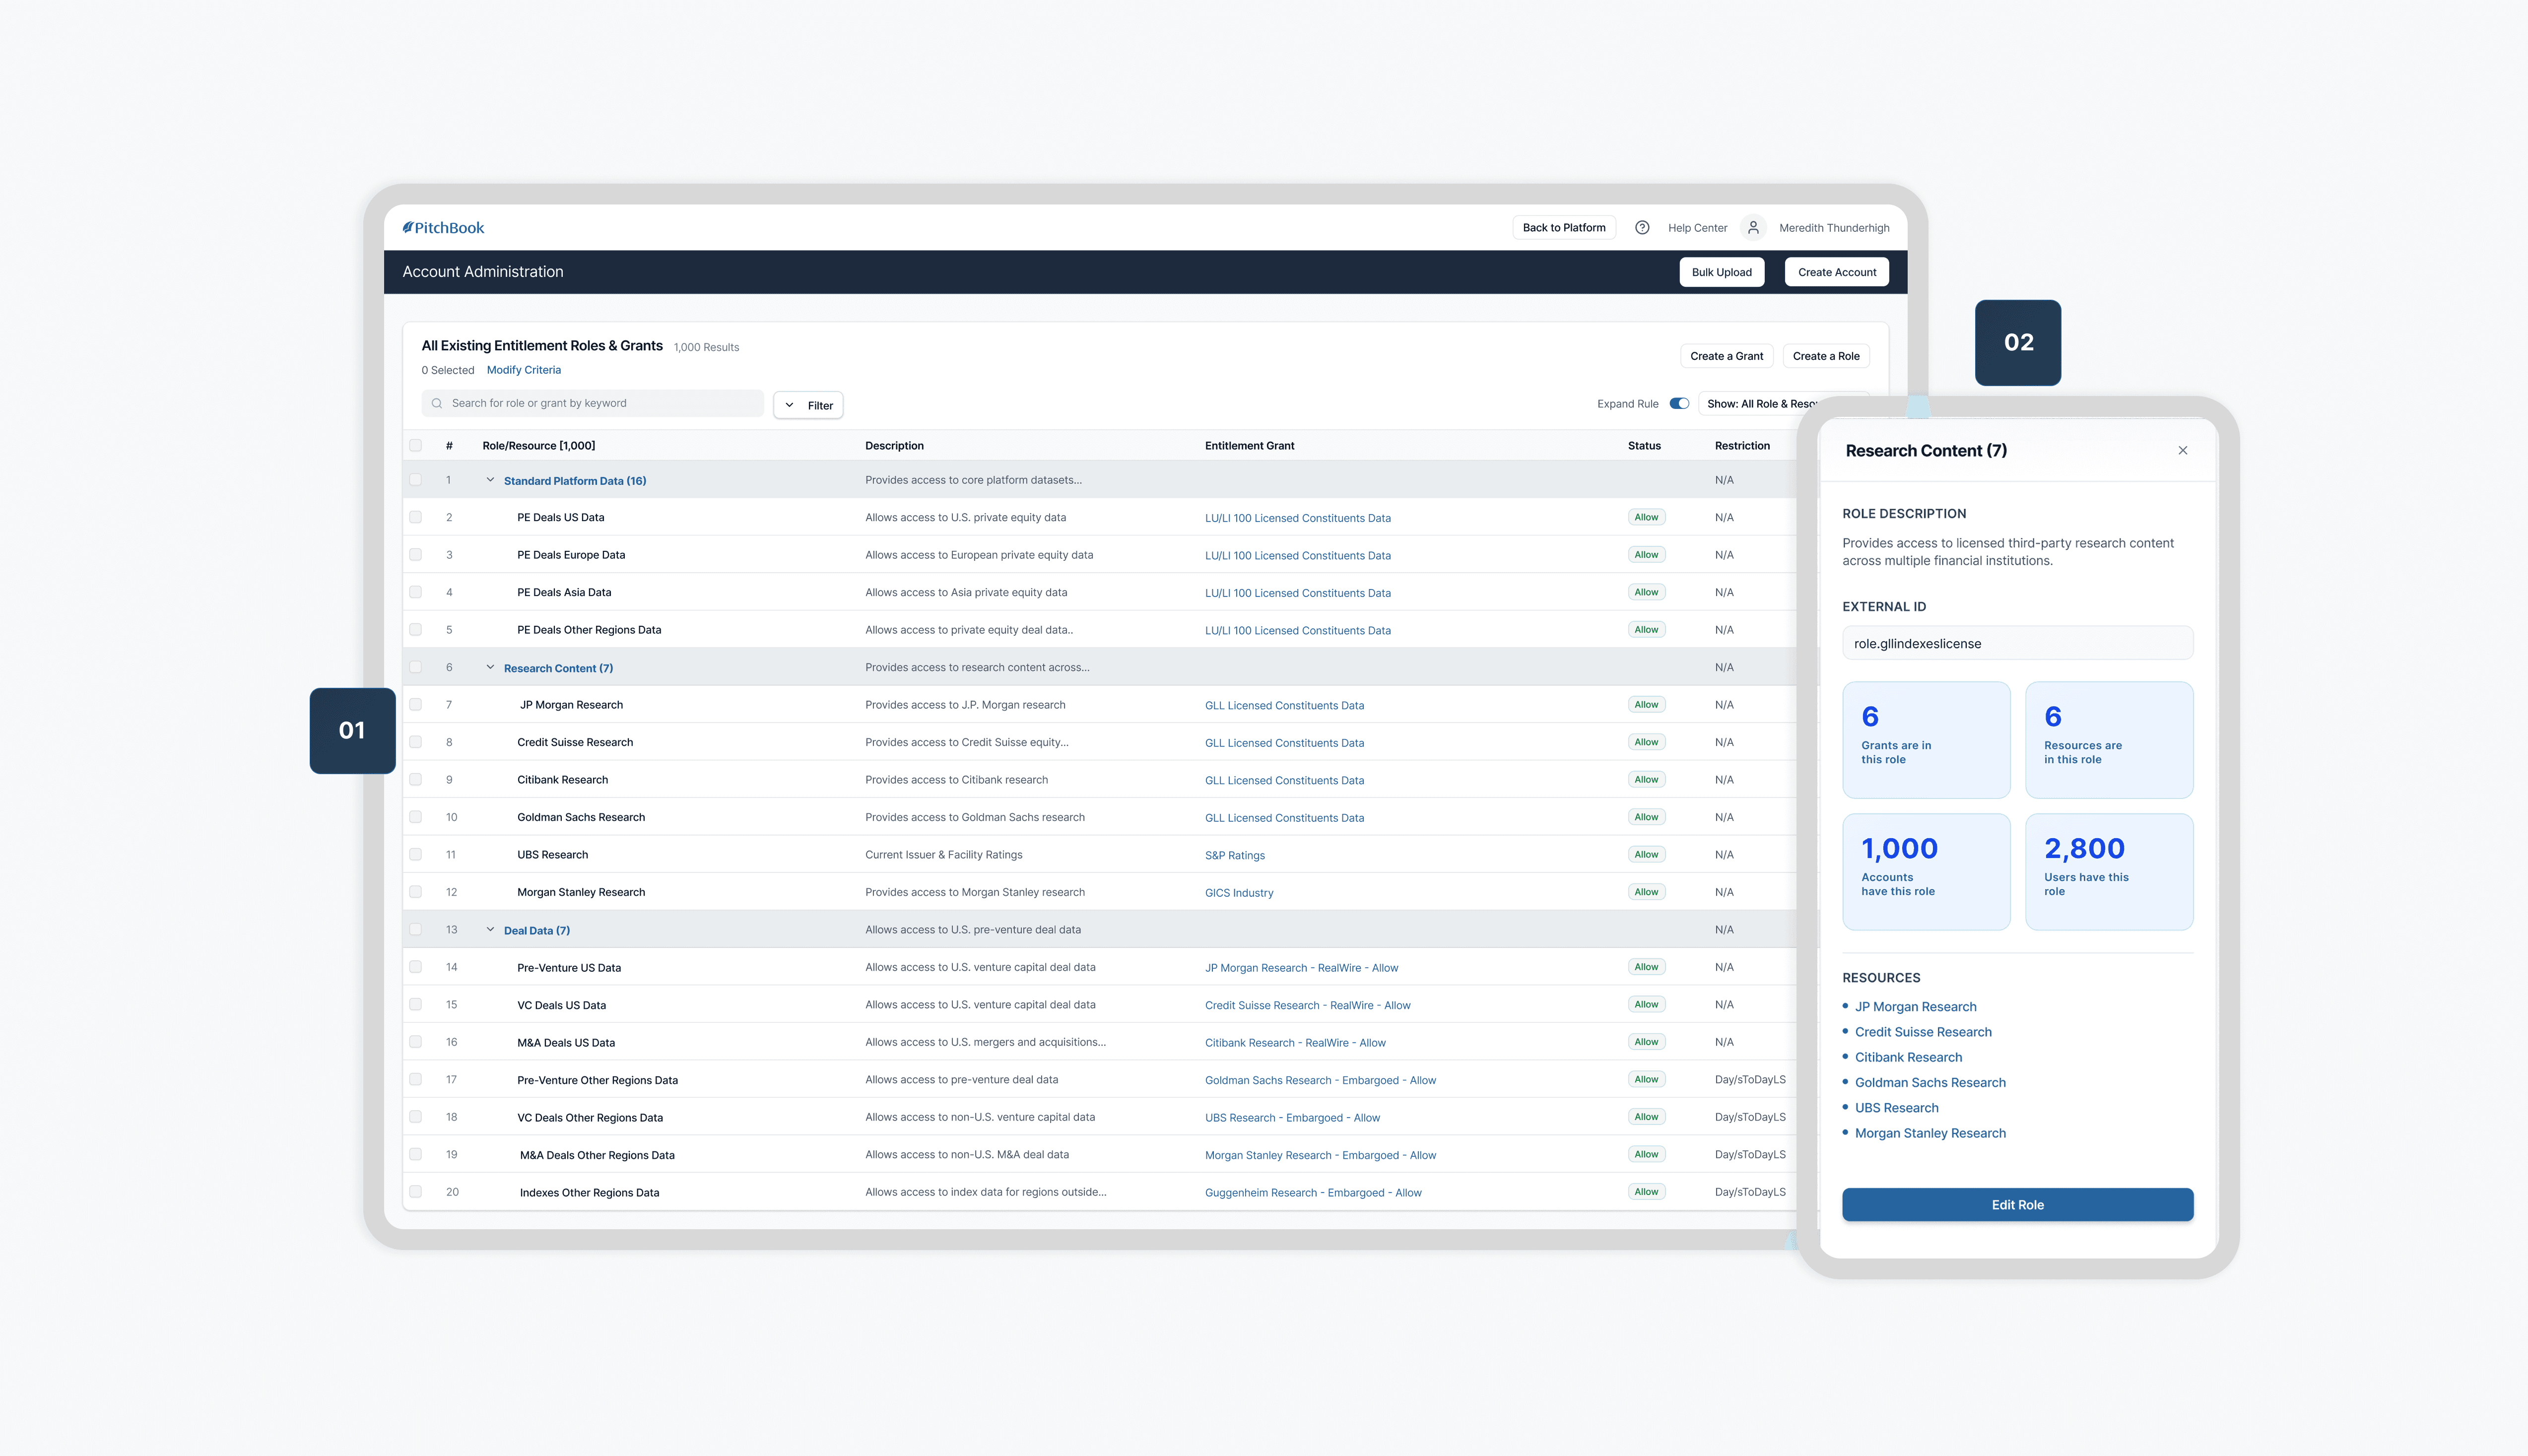Click the Allow status badge for UBS Research

pyautogui.click(x=1646, y=855)
